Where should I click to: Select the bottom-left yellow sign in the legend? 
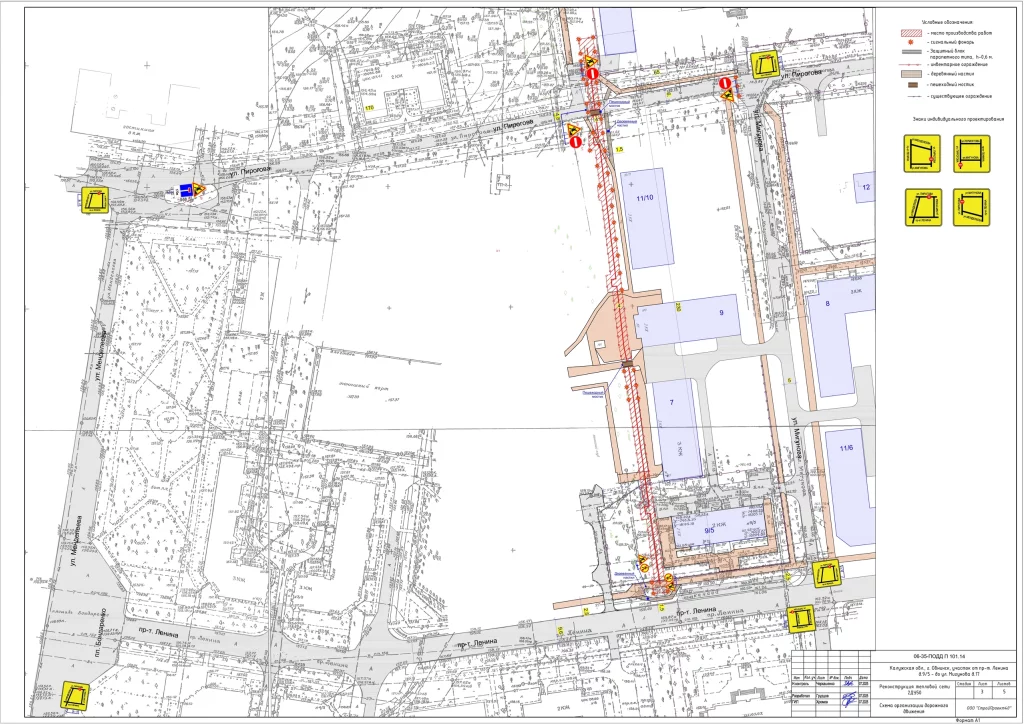[x=923, y=206]
